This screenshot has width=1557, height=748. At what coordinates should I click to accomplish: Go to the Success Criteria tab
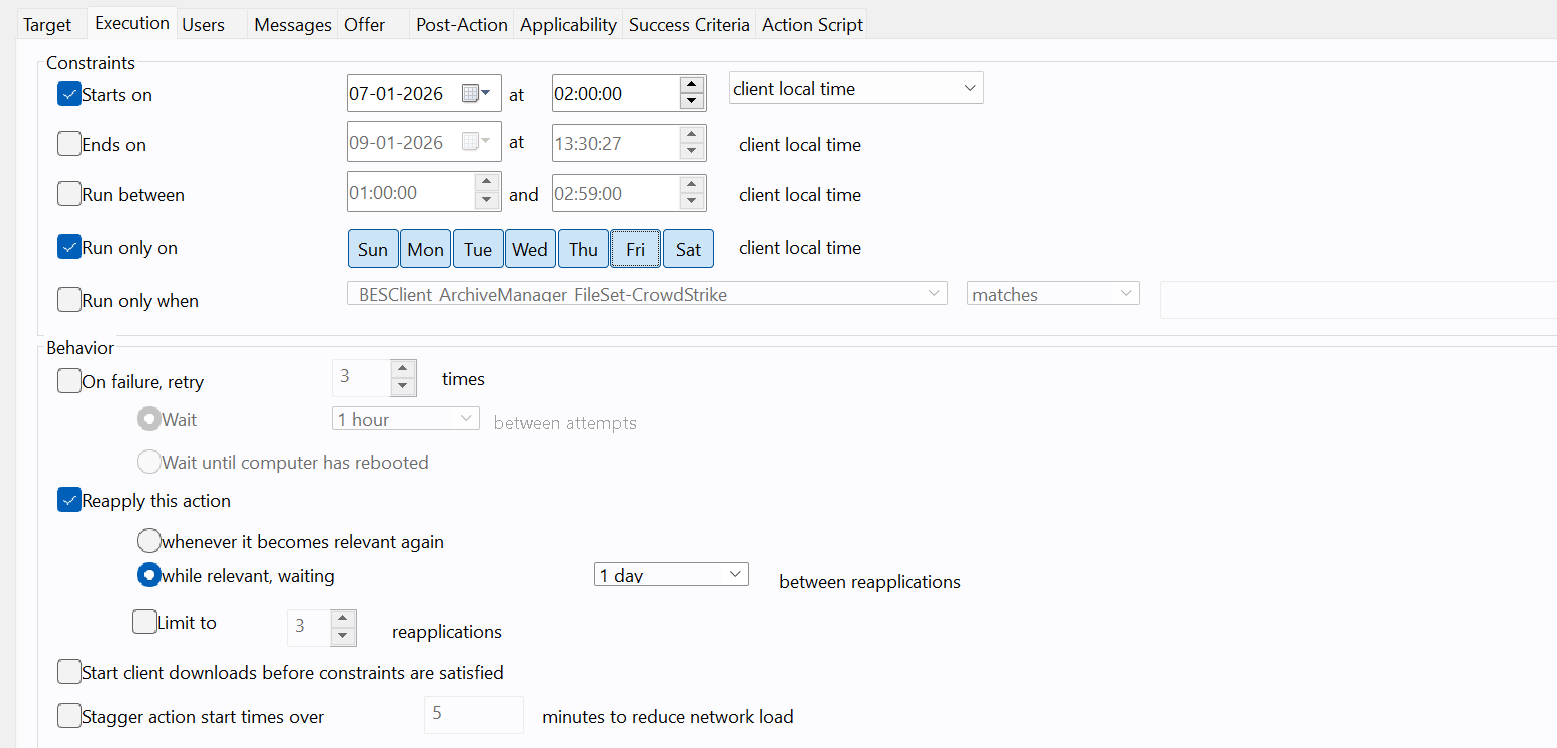click(688, 25)
